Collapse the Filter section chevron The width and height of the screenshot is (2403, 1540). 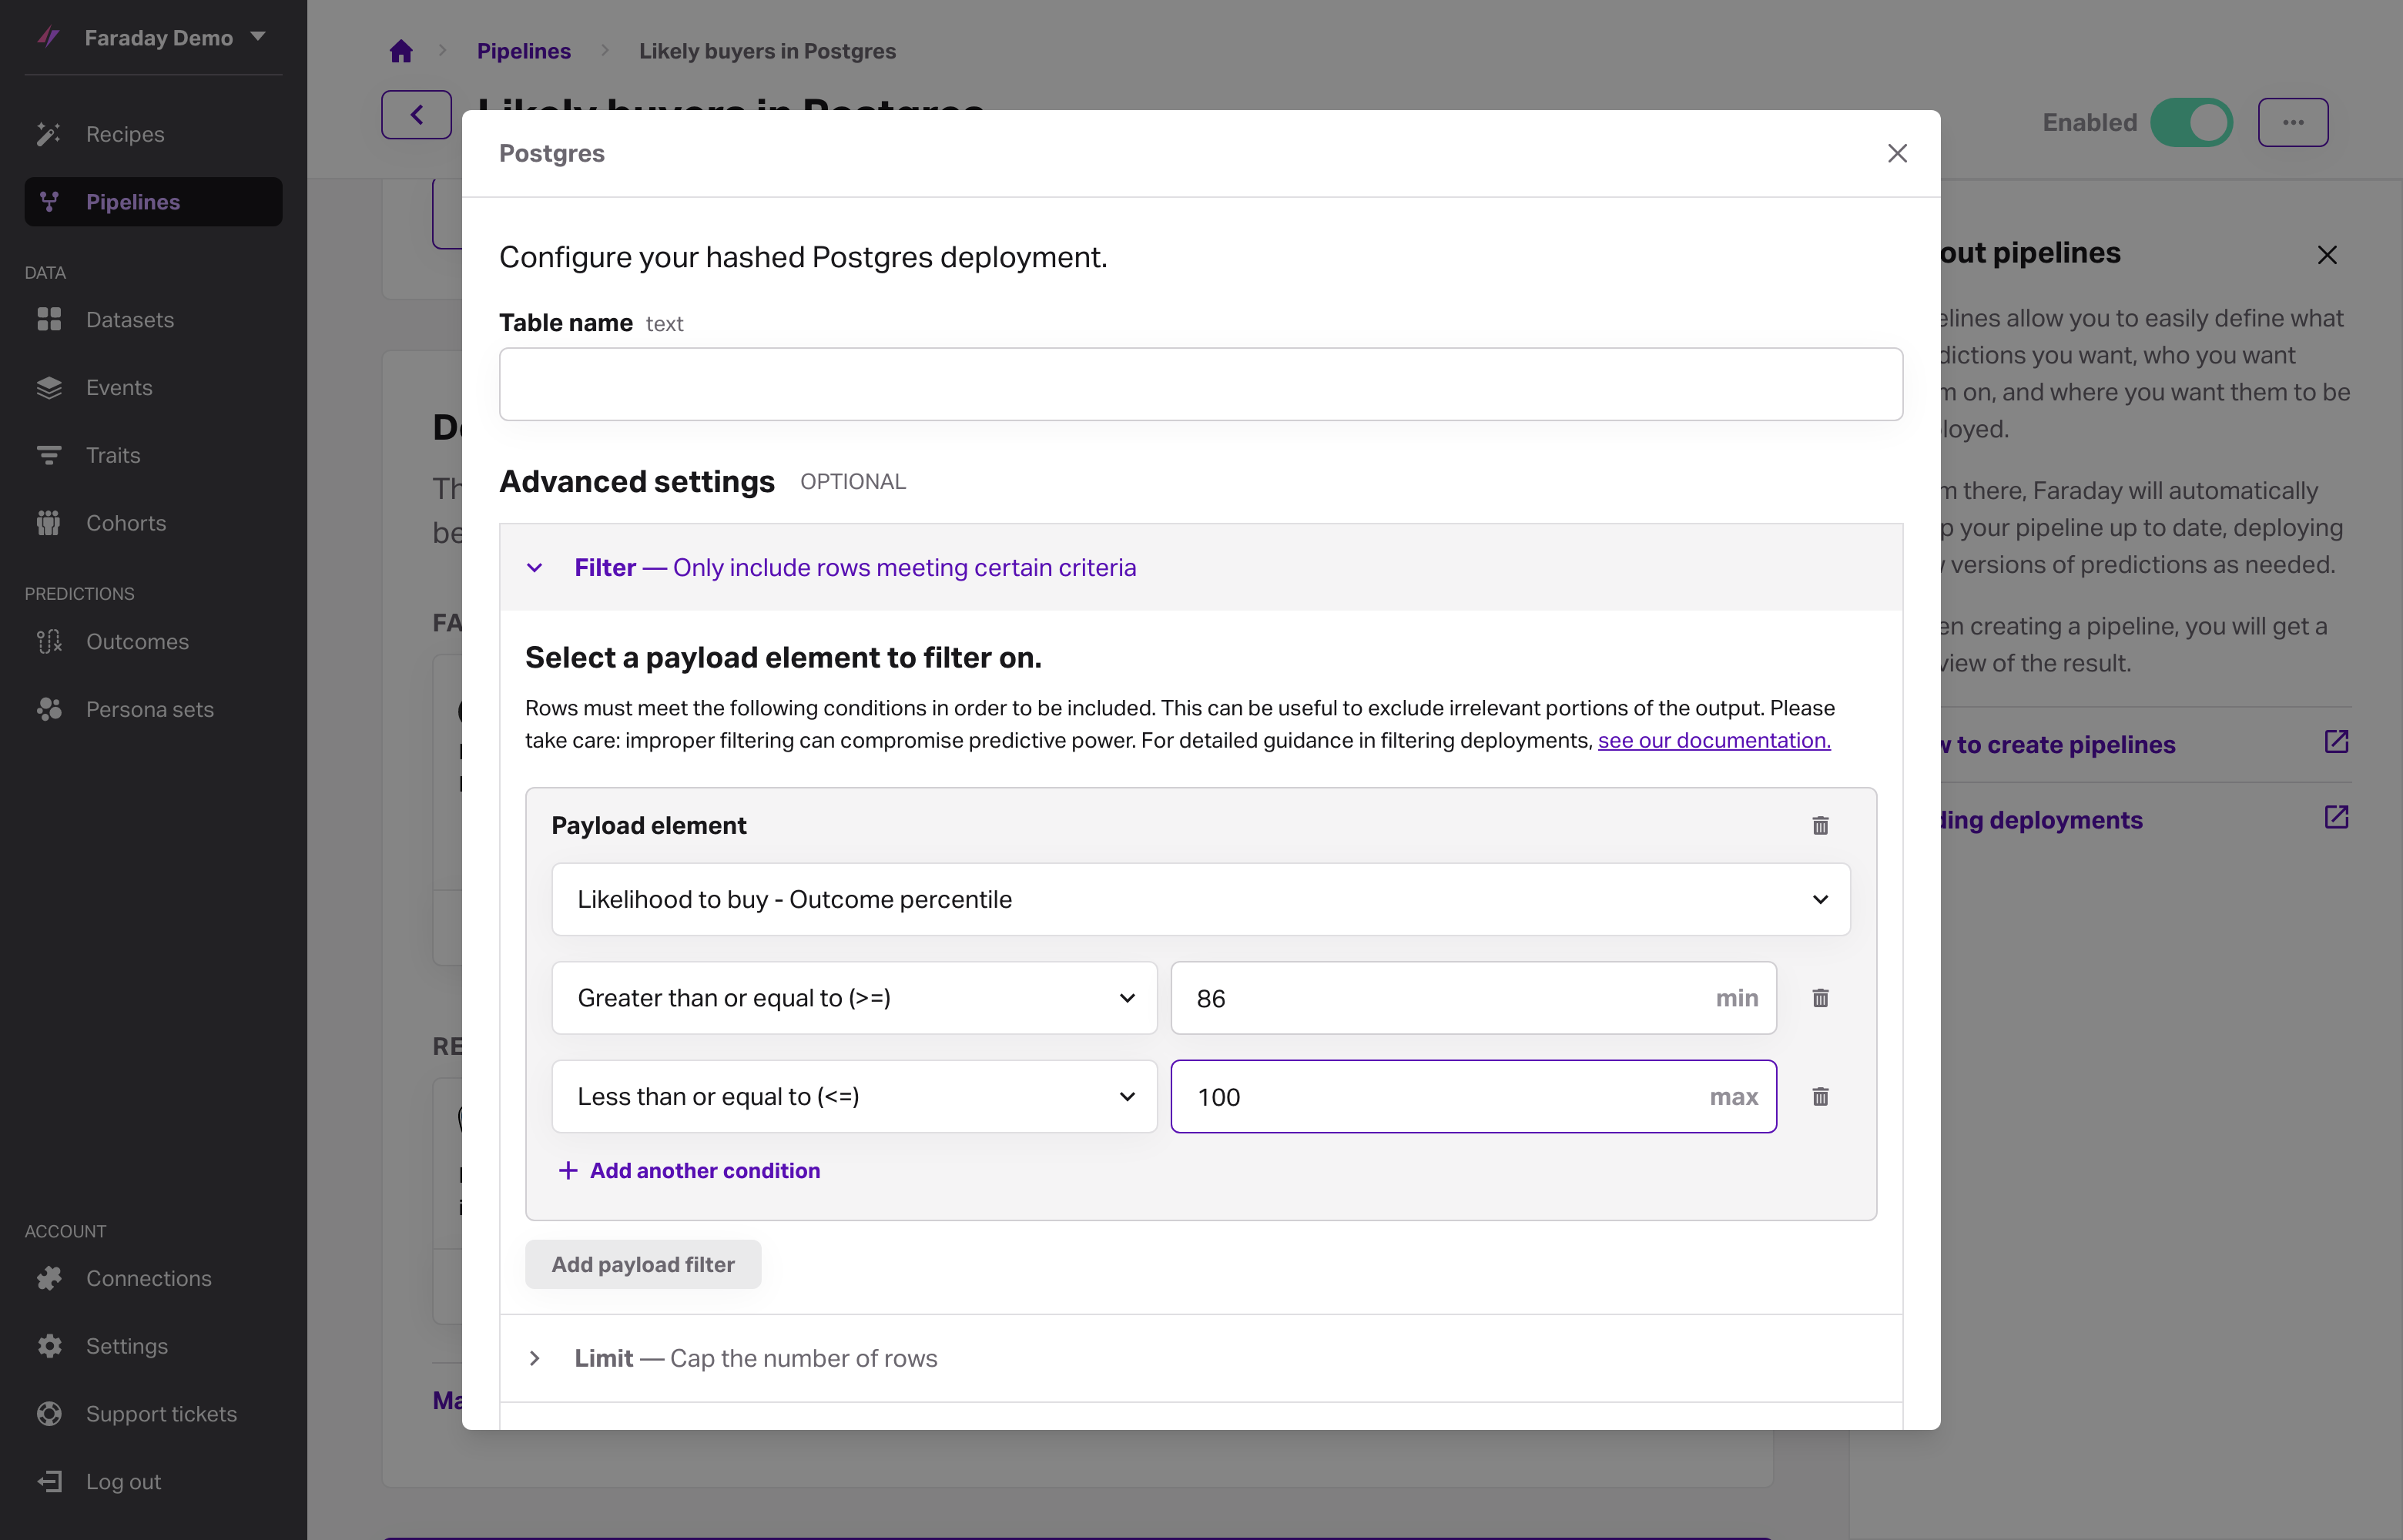[535, 568]
